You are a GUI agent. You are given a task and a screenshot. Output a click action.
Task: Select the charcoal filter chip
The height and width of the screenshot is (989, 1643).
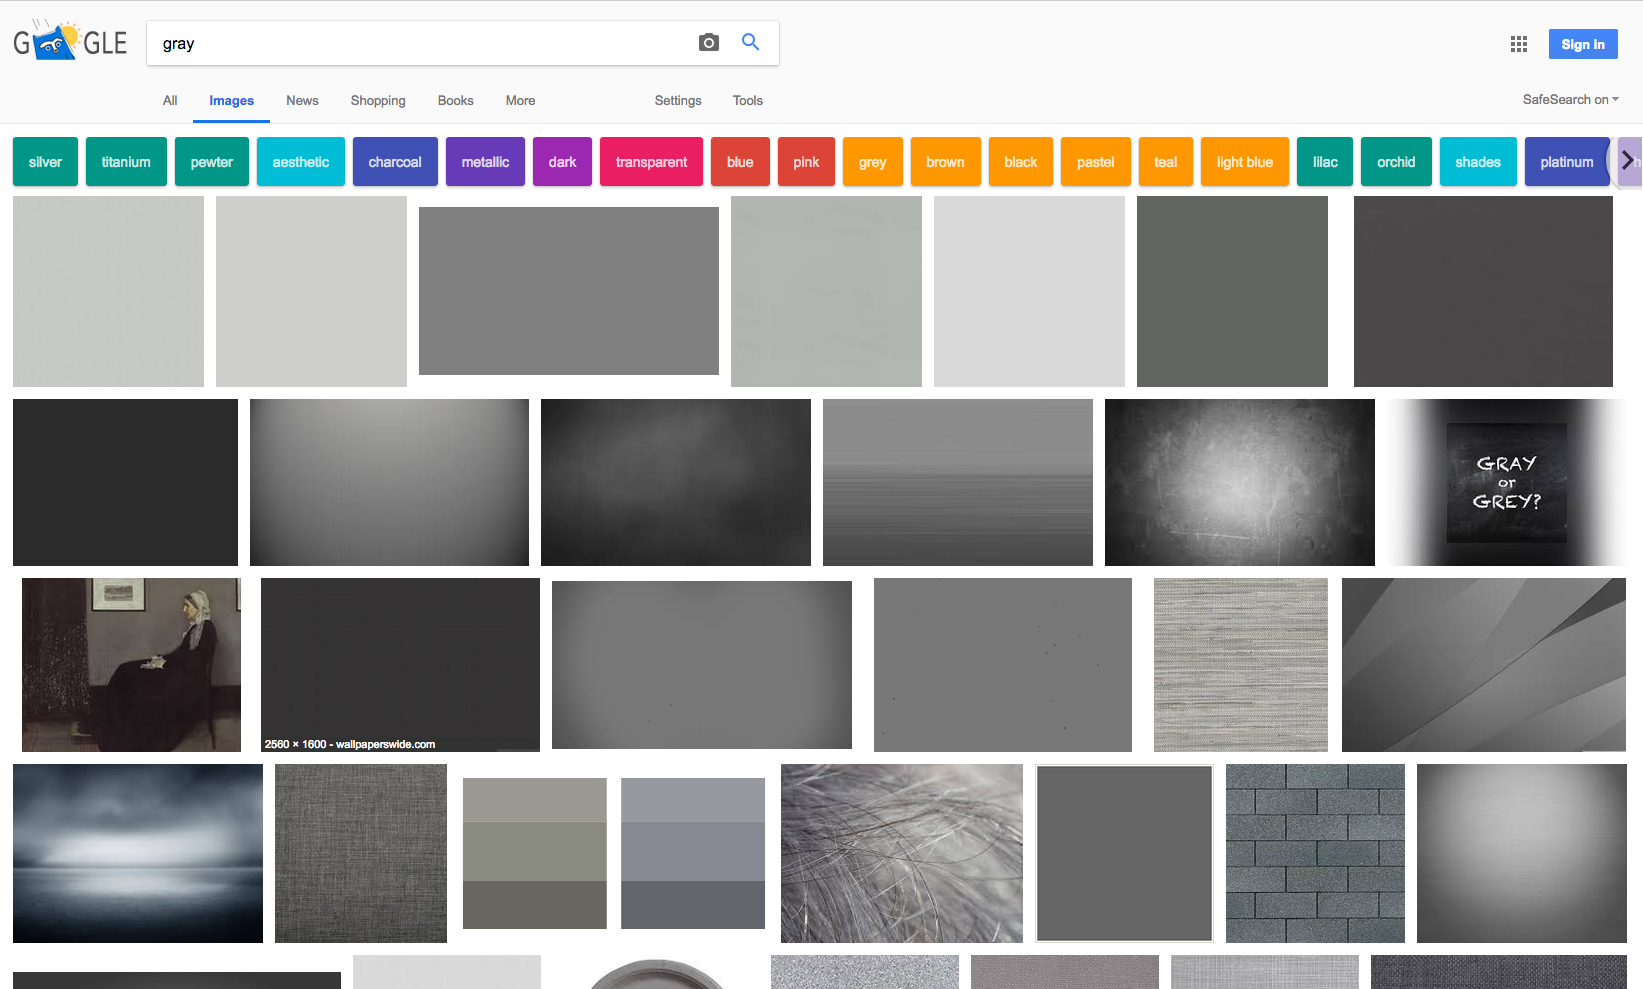tap(395, 162)
